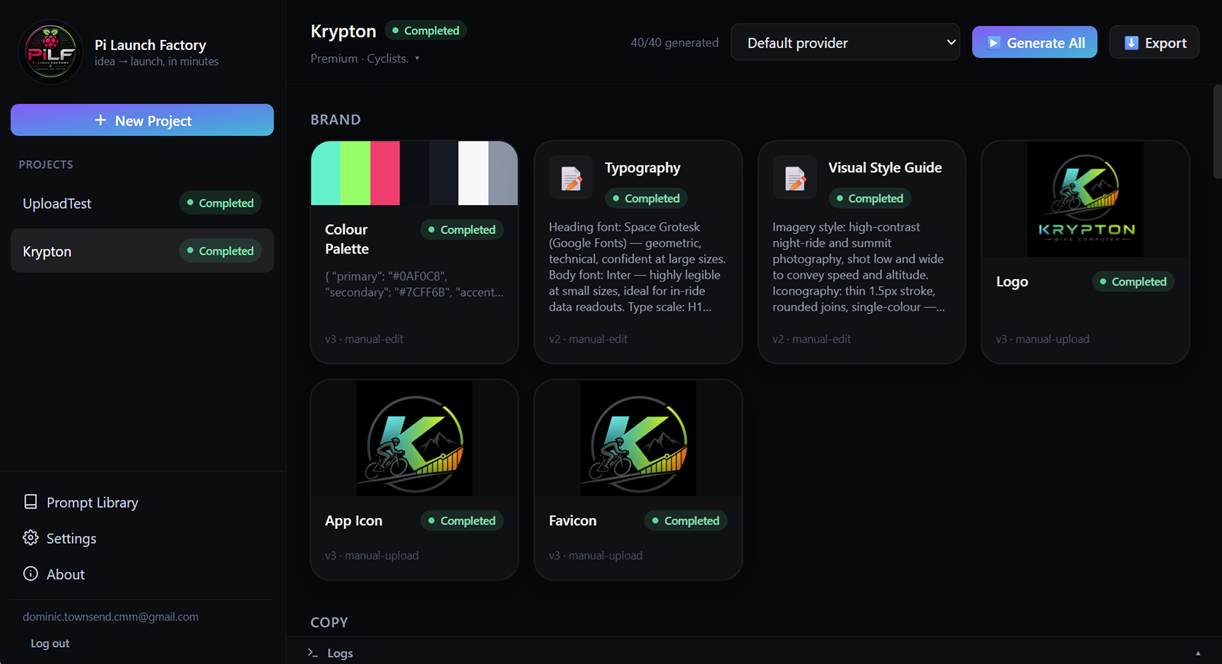Click the Typography card's document icon

[571, 179]
